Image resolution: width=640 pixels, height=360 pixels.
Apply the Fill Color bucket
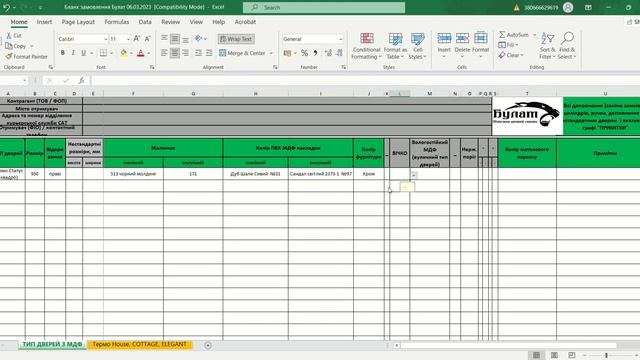[x=124, y=53]
